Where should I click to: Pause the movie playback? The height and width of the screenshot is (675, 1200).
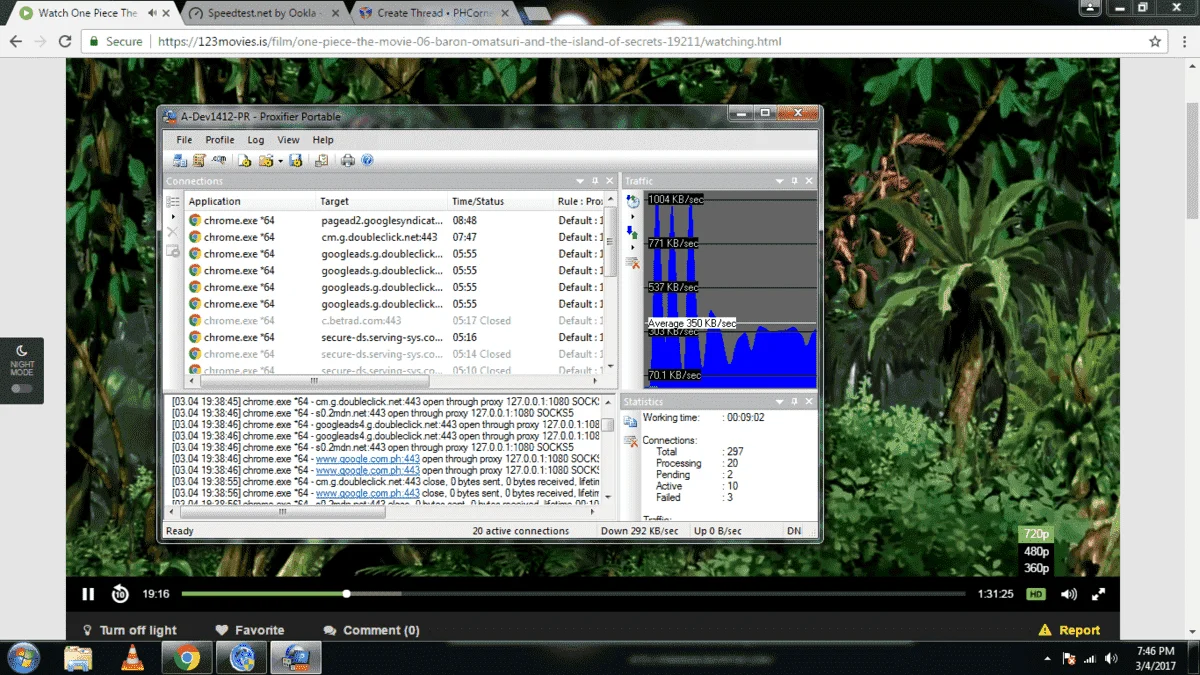coord(88,594)
